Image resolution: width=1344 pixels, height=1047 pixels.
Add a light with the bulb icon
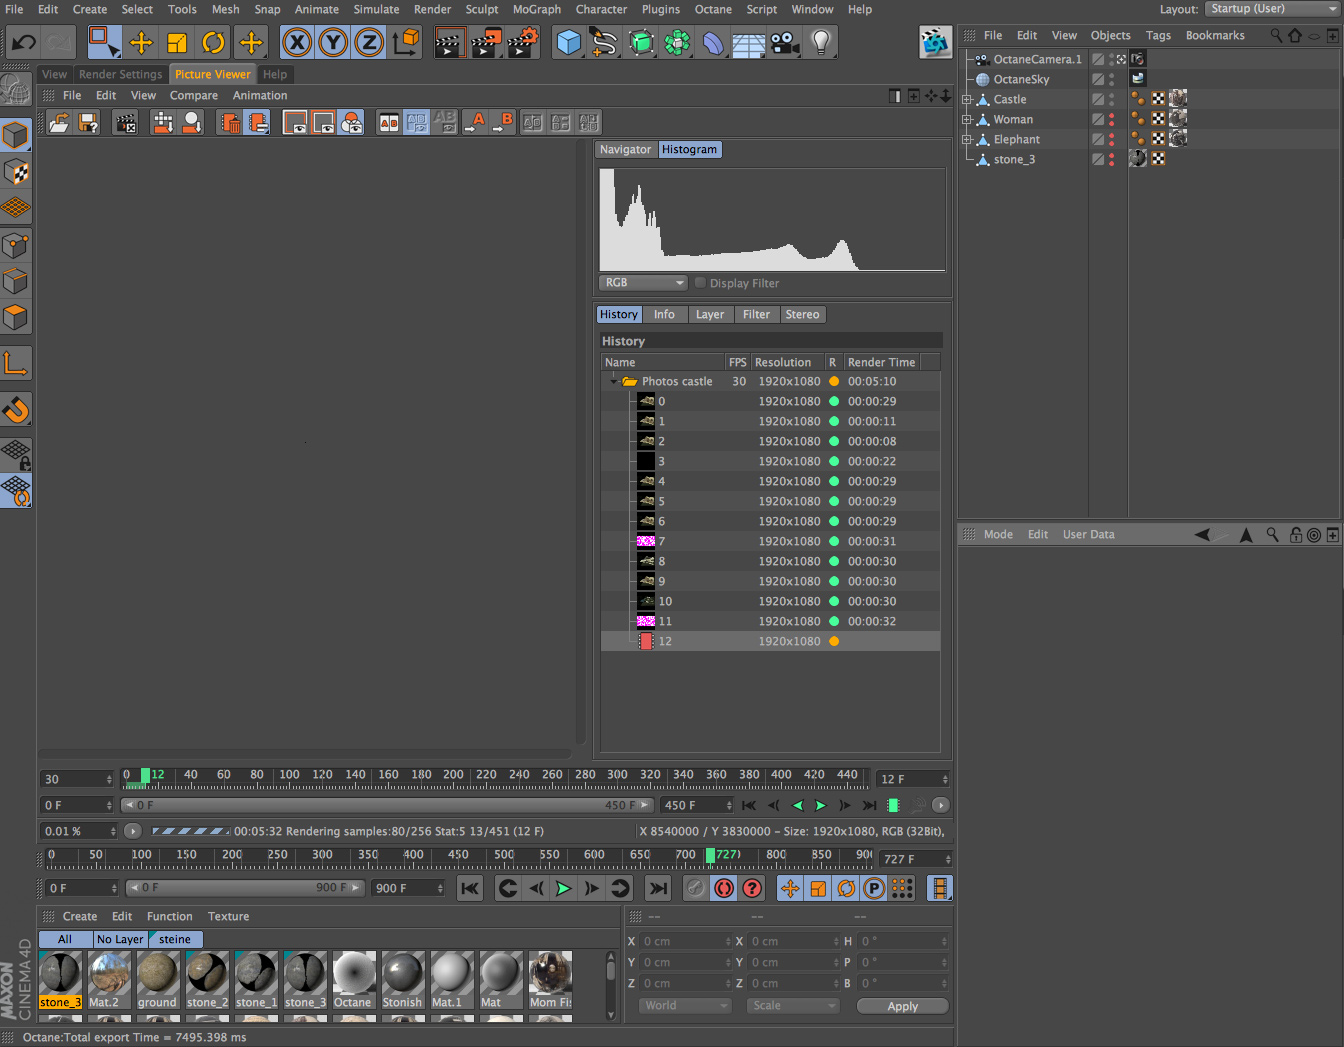click(x=821, y=42)
